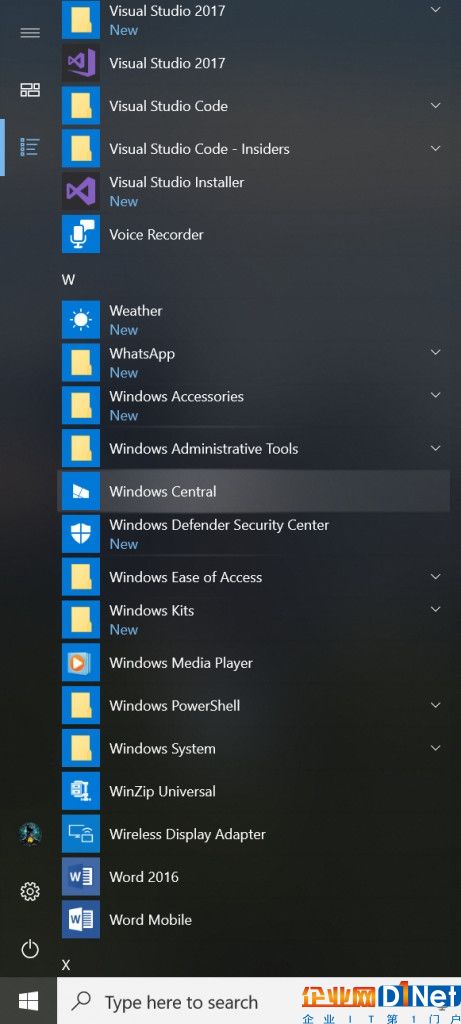Open Windows Defender Security Center shield icon
The width and height of the screenshot is (461, 1024).
81,534
